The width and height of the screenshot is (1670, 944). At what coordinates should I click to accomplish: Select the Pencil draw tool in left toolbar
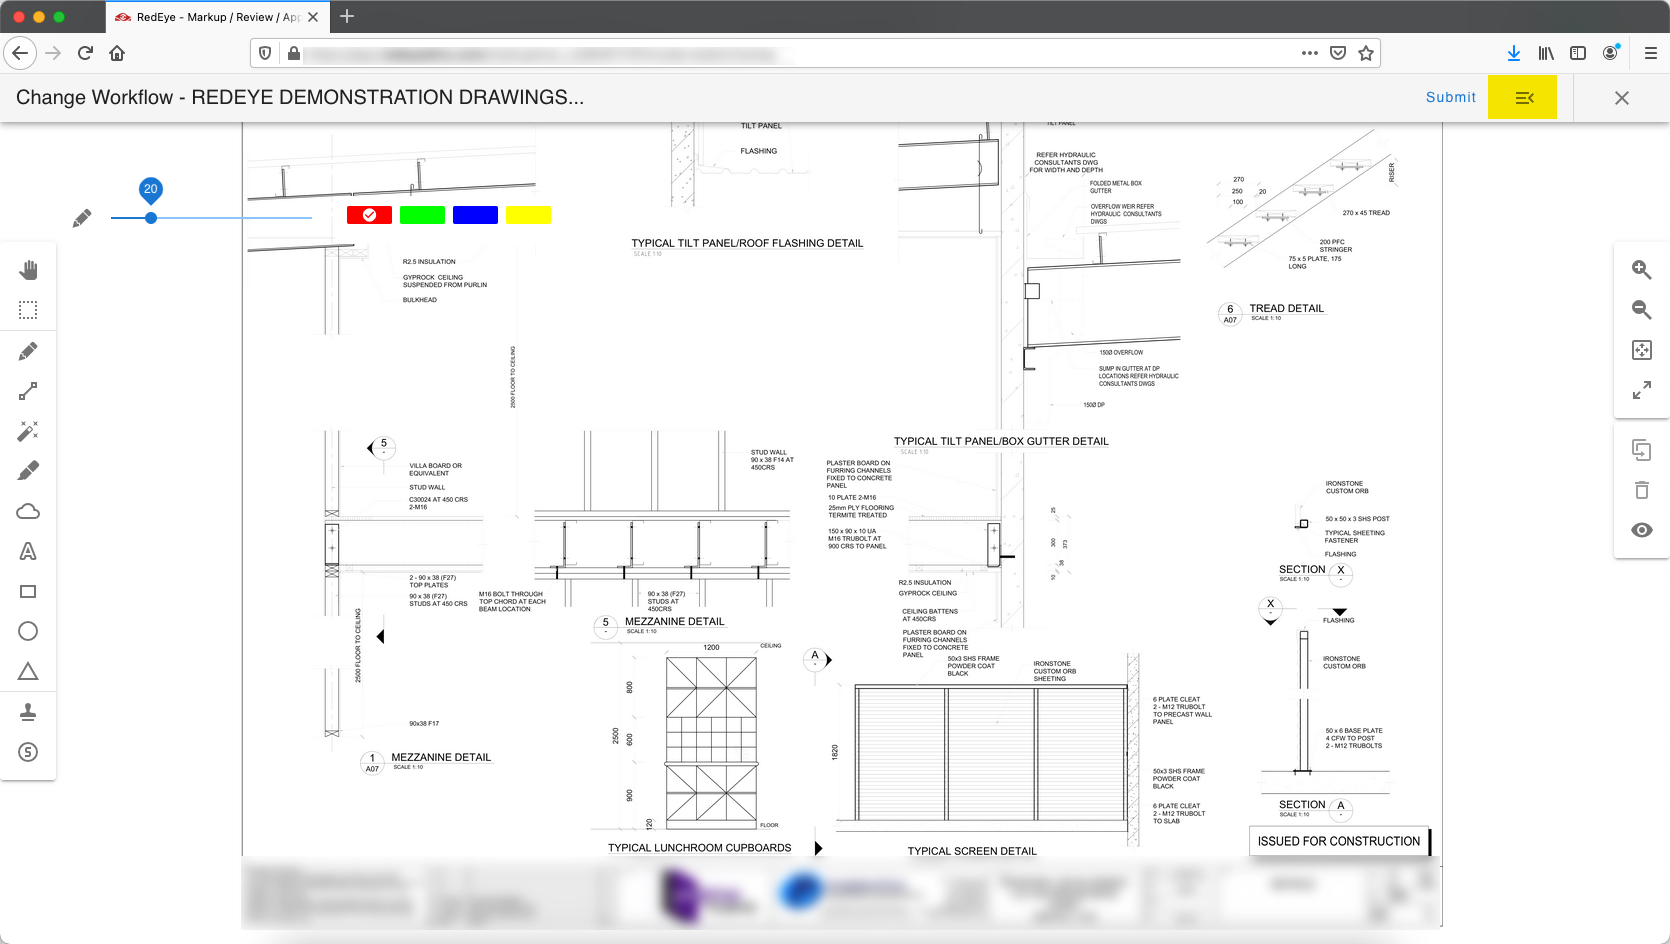click(28, 351)
